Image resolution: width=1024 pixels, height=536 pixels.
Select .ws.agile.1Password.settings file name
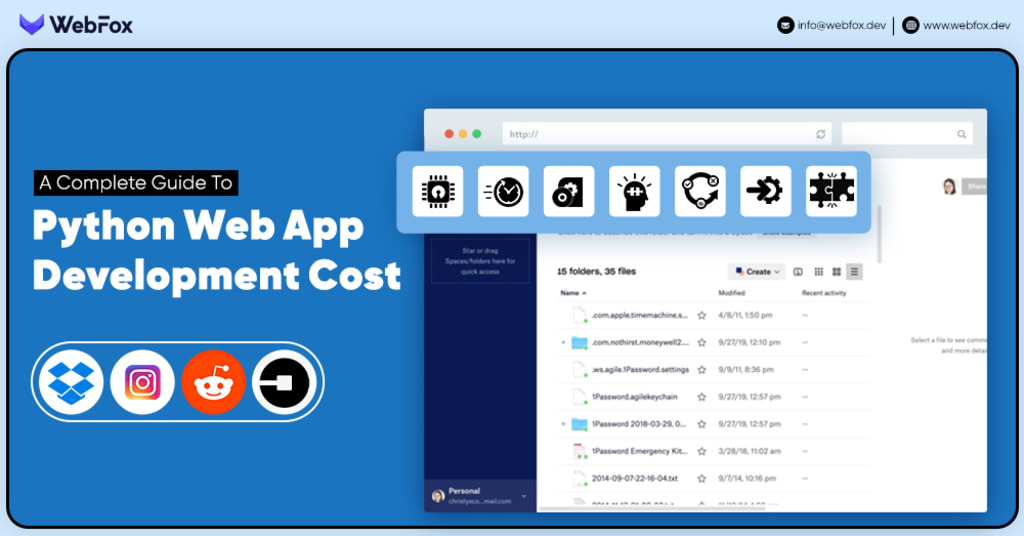pos(640,370)
